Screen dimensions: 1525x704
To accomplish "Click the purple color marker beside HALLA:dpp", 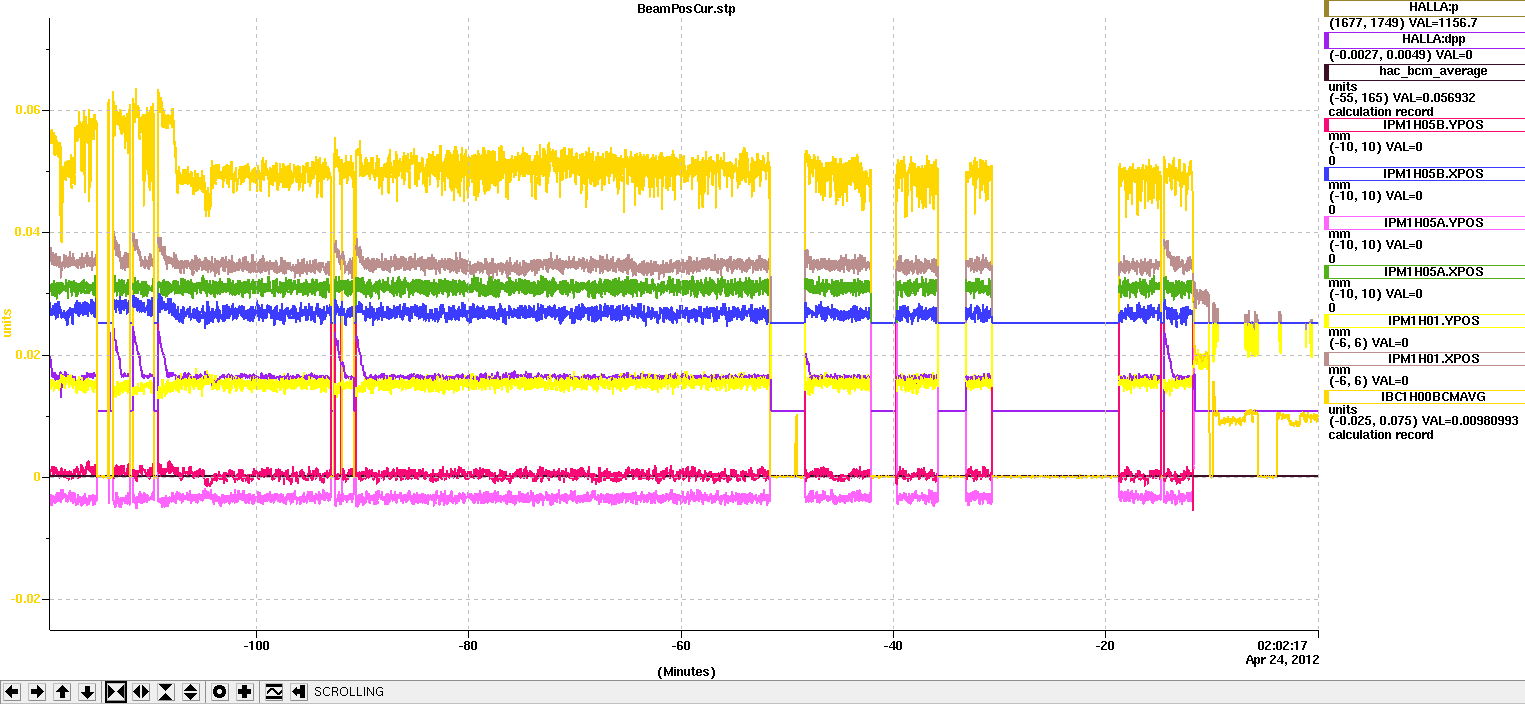I will 1326,39.
